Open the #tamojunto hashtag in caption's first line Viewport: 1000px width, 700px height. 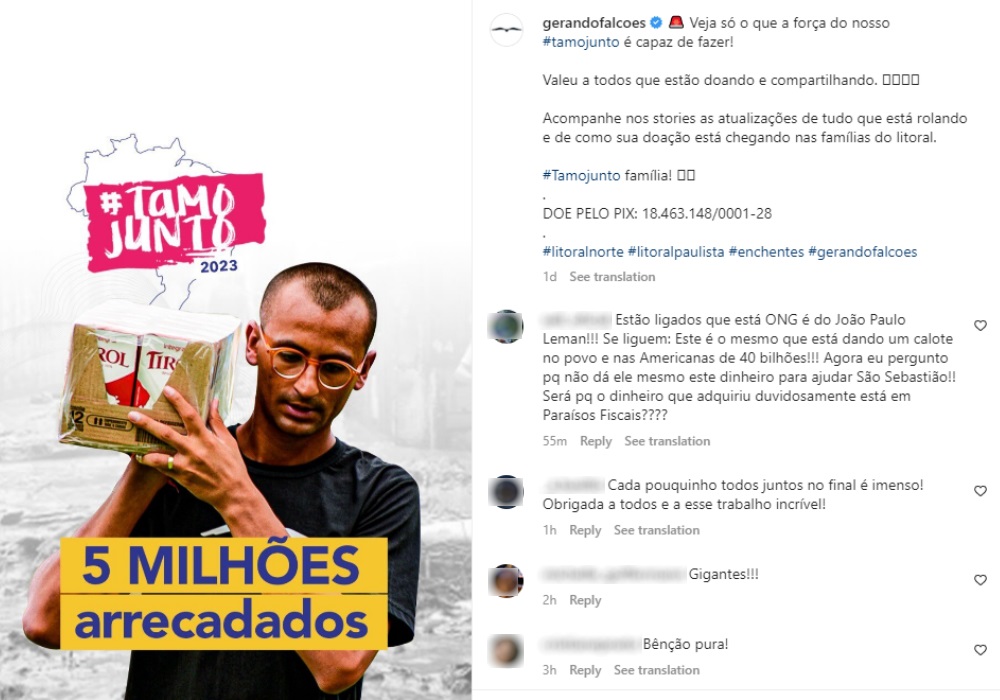[581, 42]
